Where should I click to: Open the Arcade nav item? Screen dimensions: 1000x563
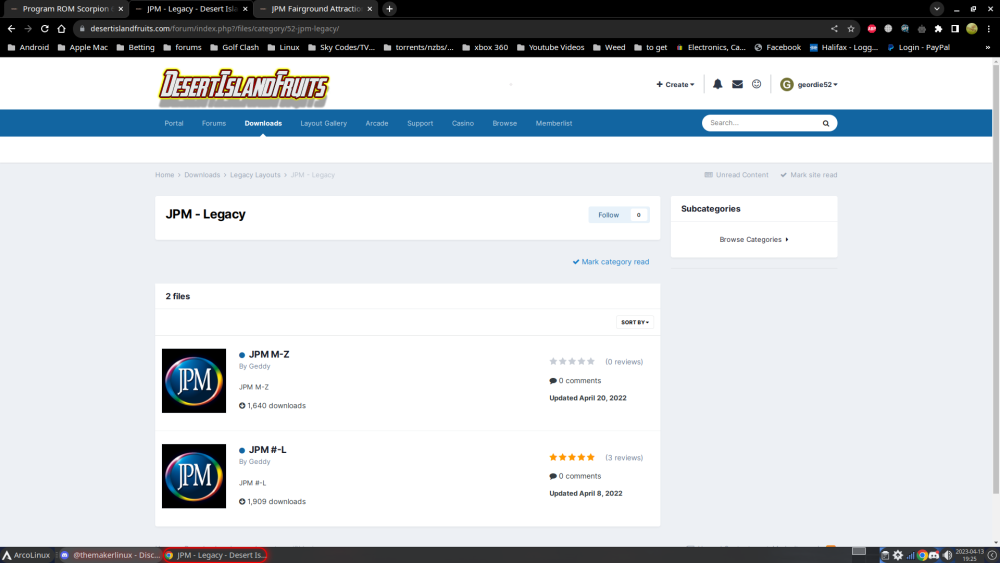pos(377,123)
